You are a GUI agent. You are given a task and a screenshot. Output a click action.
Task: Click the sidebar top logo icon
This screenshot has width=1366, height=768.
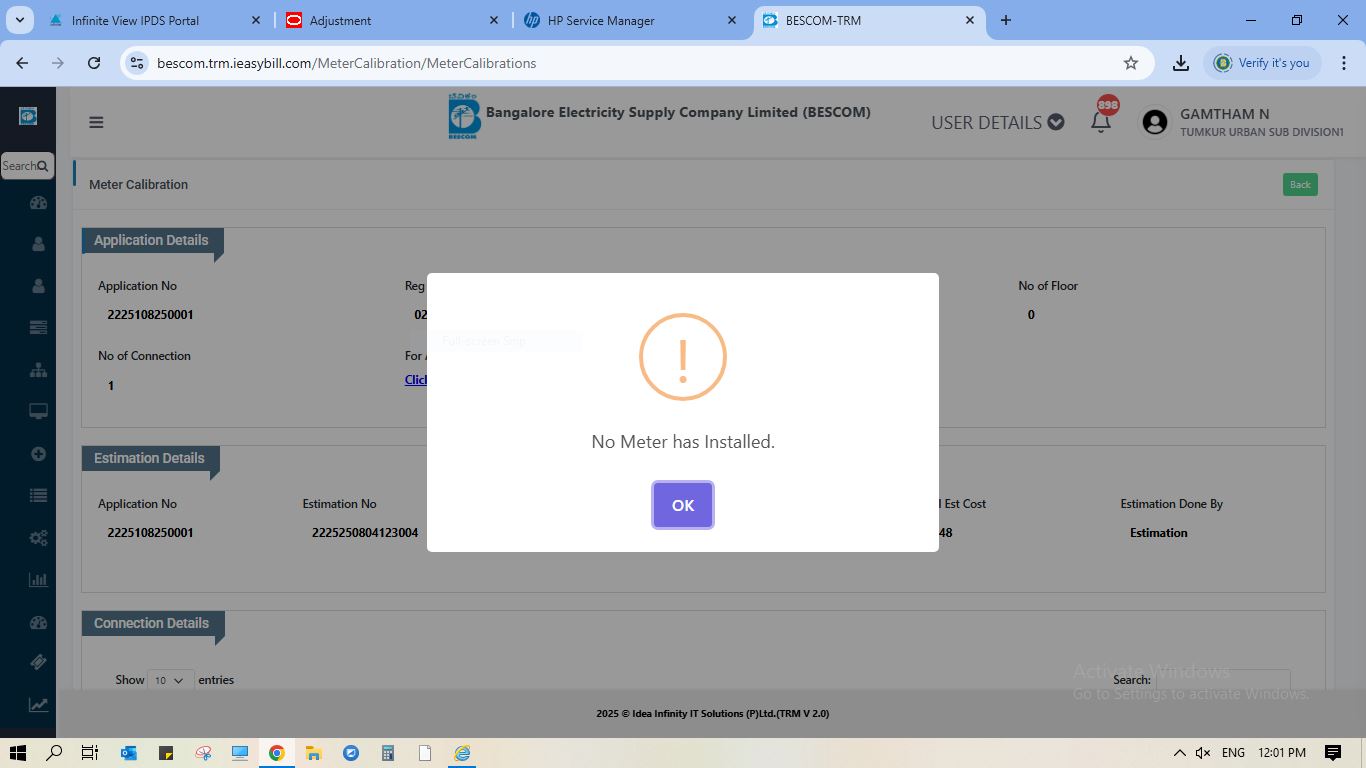pos(28,117)
